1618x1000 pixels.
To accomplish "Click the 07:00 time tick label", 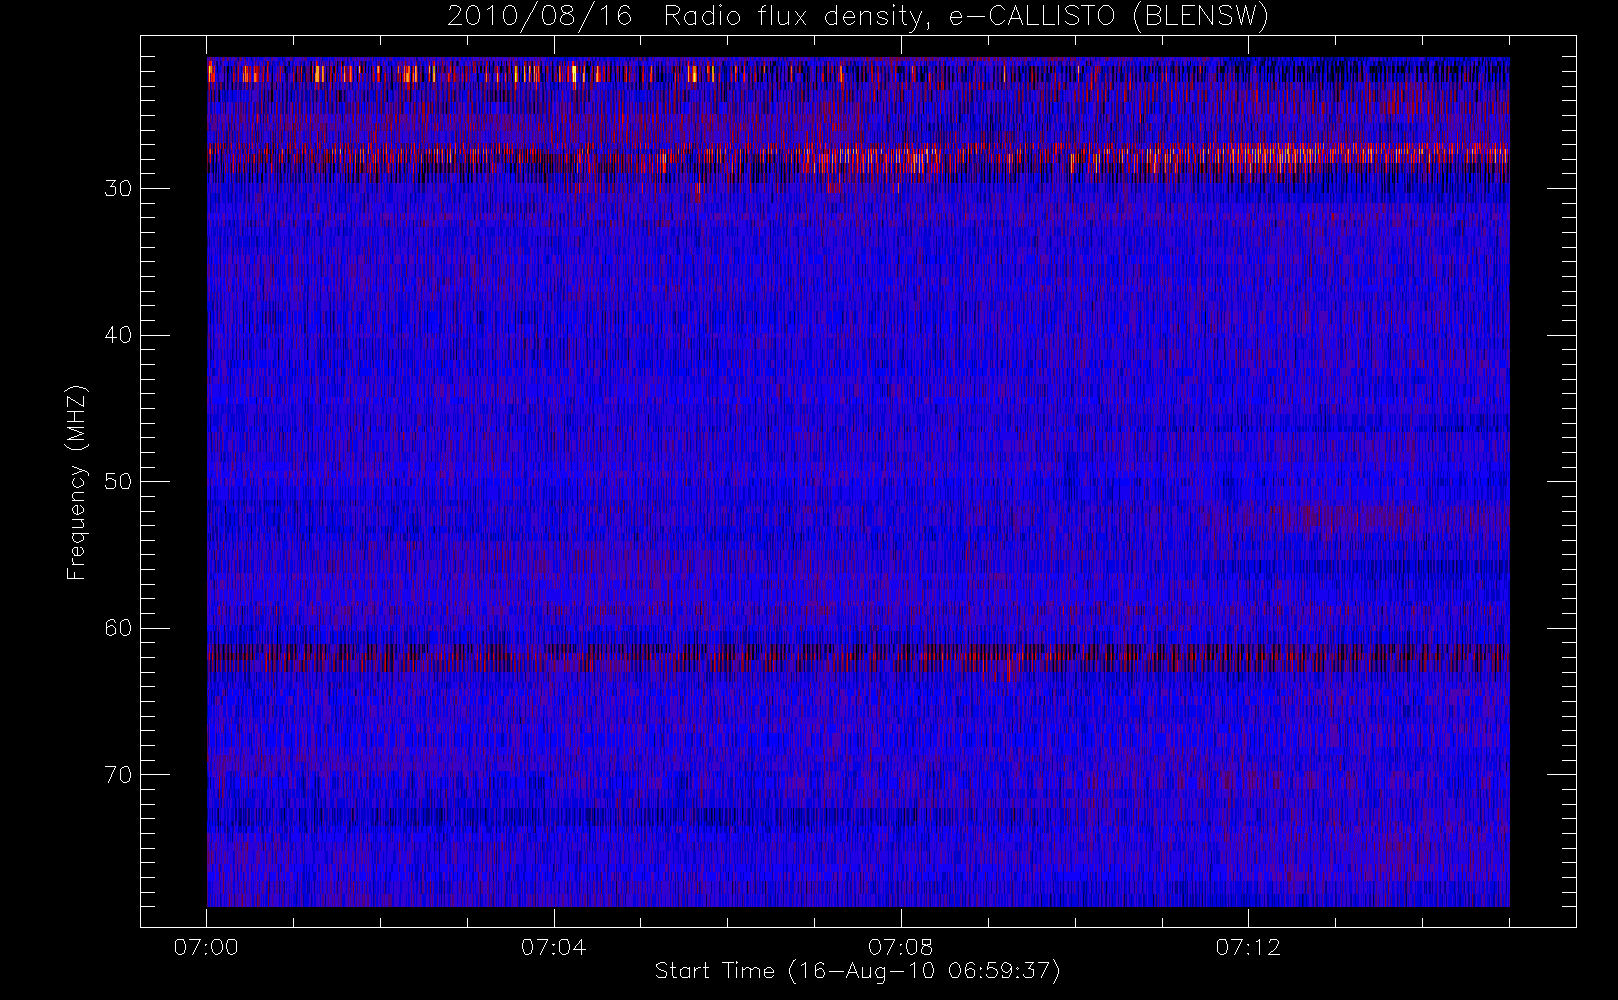I will [206, 947].
